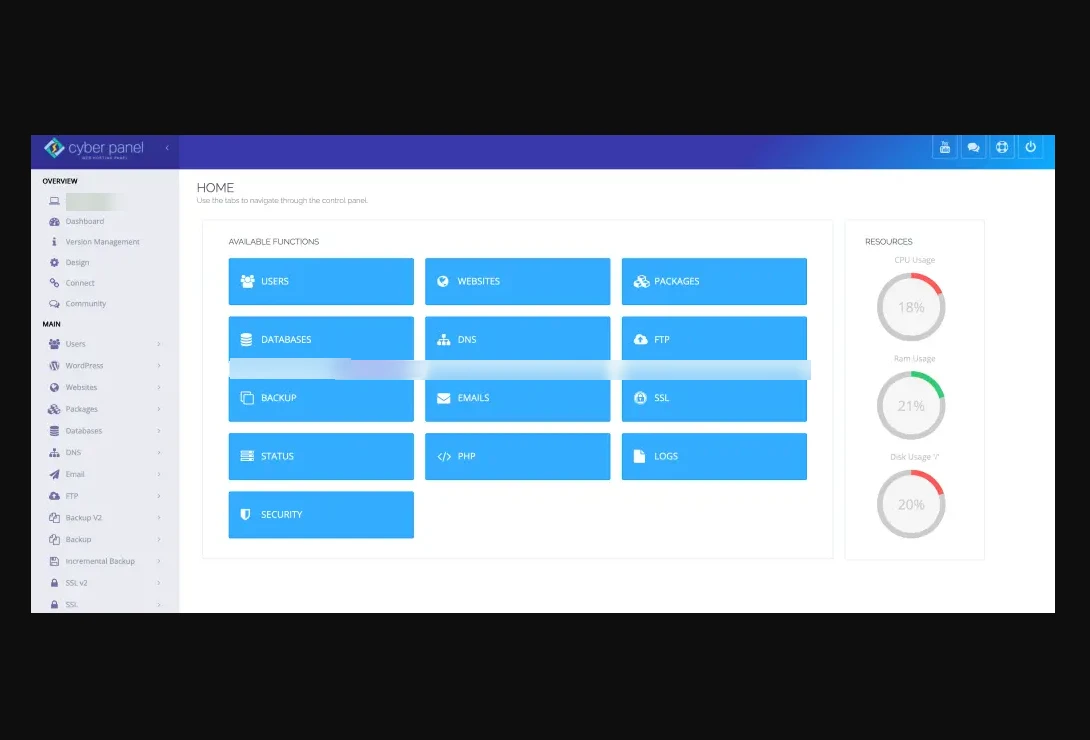Open the help lifebuoy icon
Image resolution: width=1090 pixels, height=740 pixels.
pos(1002,147)
